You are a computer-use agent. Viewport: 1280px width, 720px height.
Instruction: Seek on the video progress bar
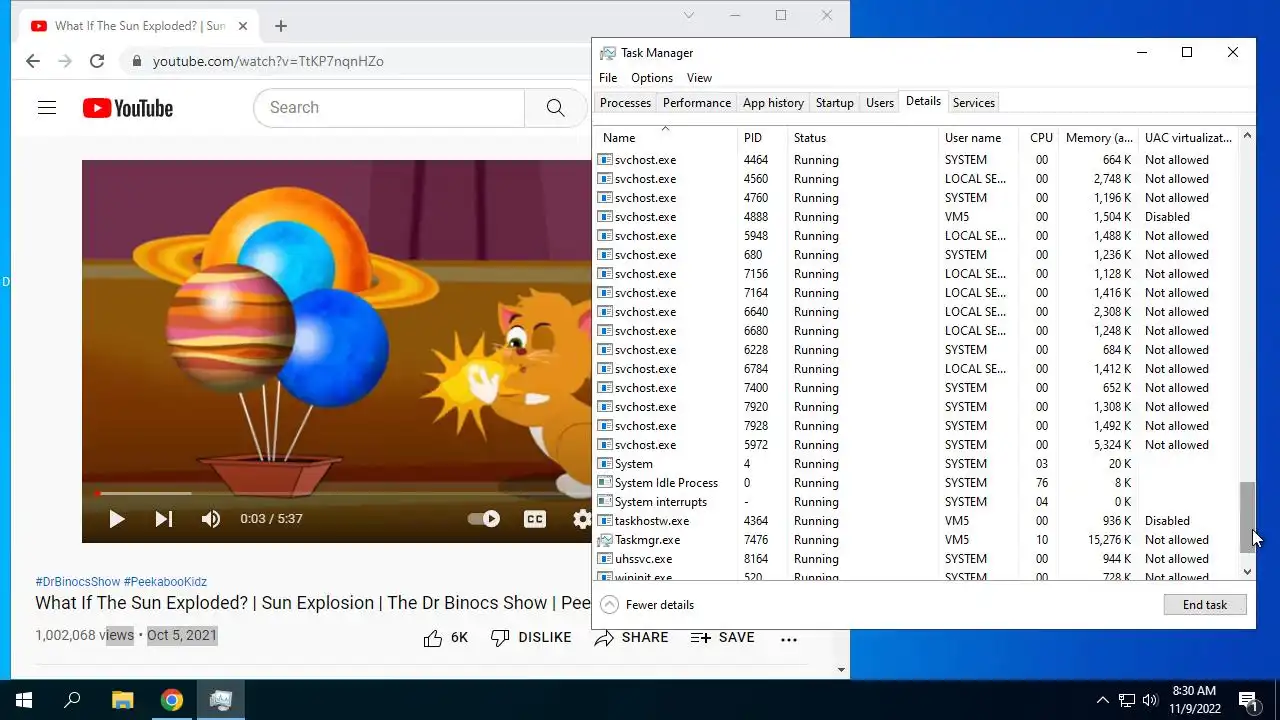click(337, 493)
